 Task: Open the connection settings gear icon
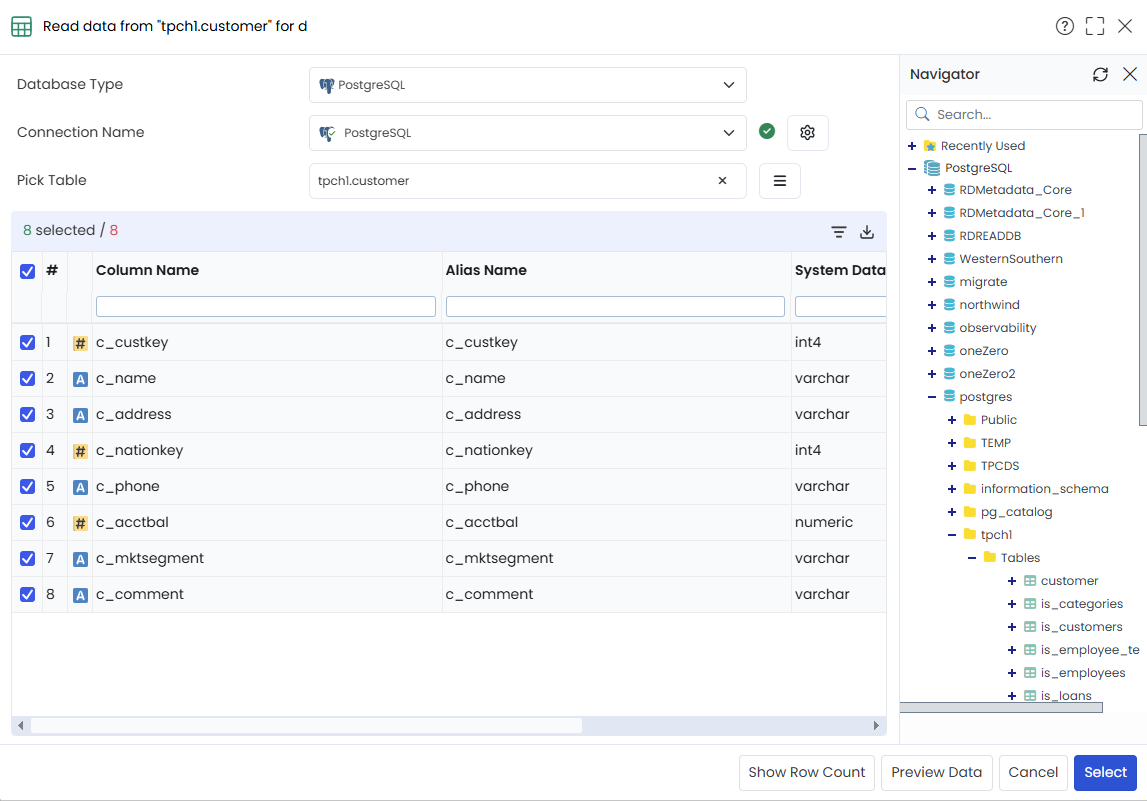tap(807, 132)
